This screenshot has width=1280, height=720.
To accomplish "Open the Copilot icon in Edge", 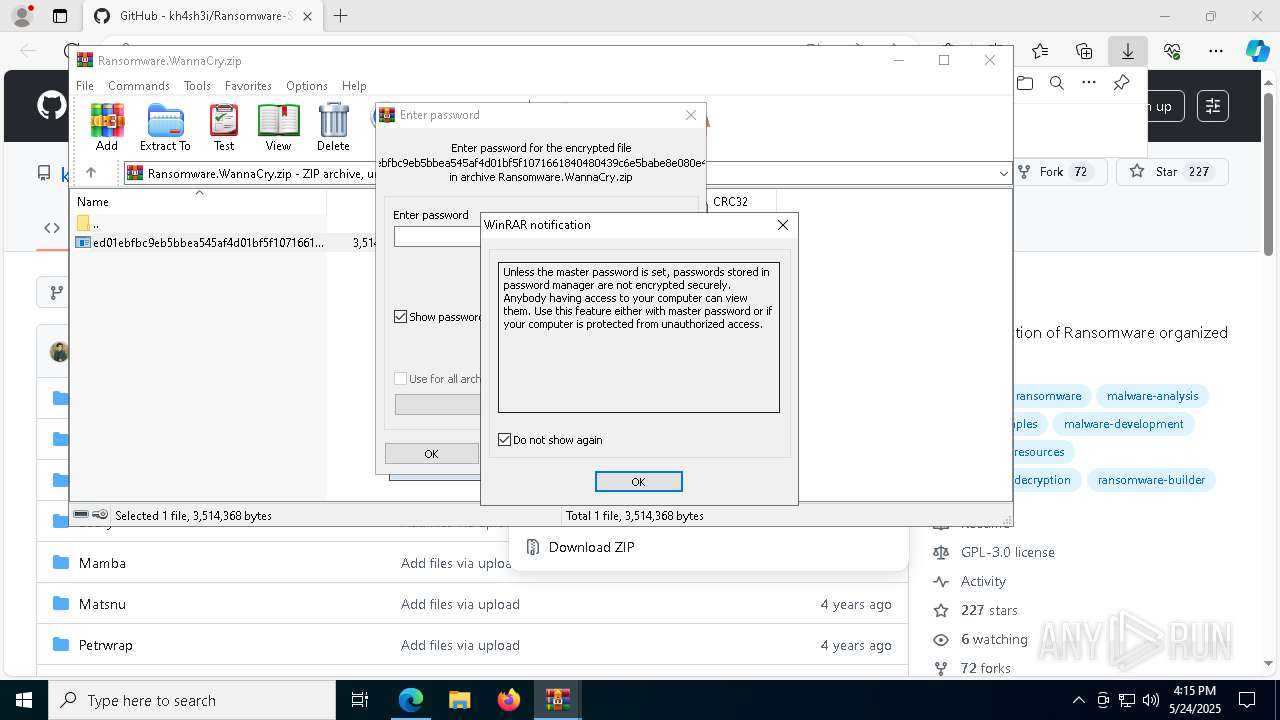I will click(x=1257, y=51).
